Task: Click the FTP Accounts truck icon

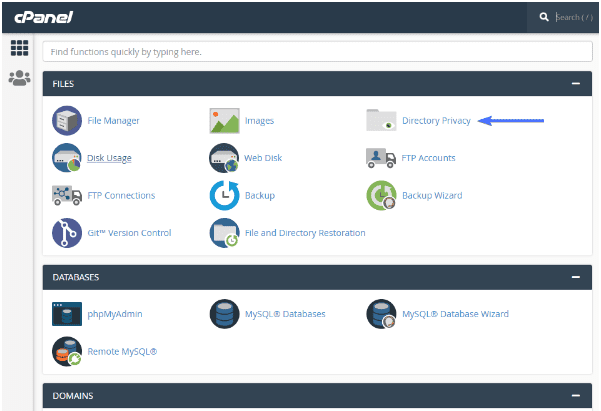Action: pos(381,158)
